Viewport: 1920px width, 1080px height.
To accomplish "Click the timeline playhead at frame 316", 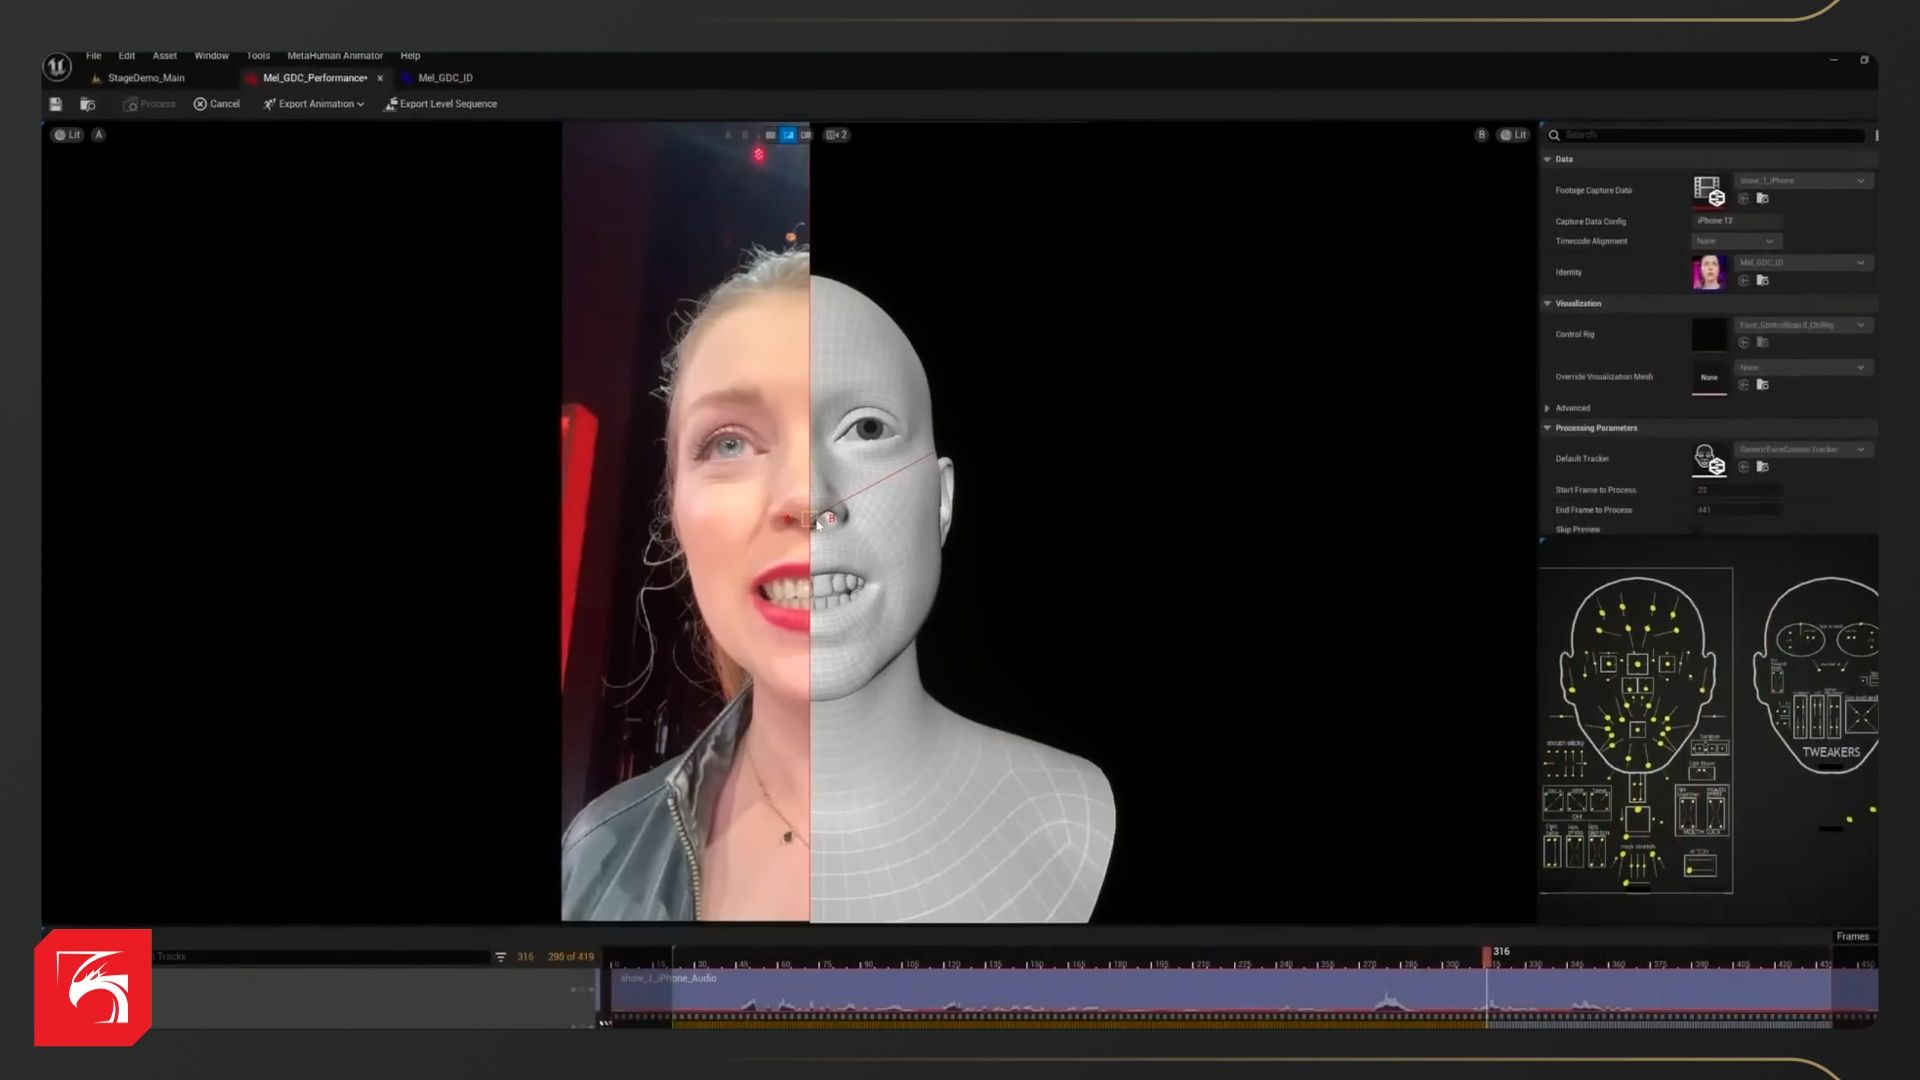I will click(x=1487, y=955).
